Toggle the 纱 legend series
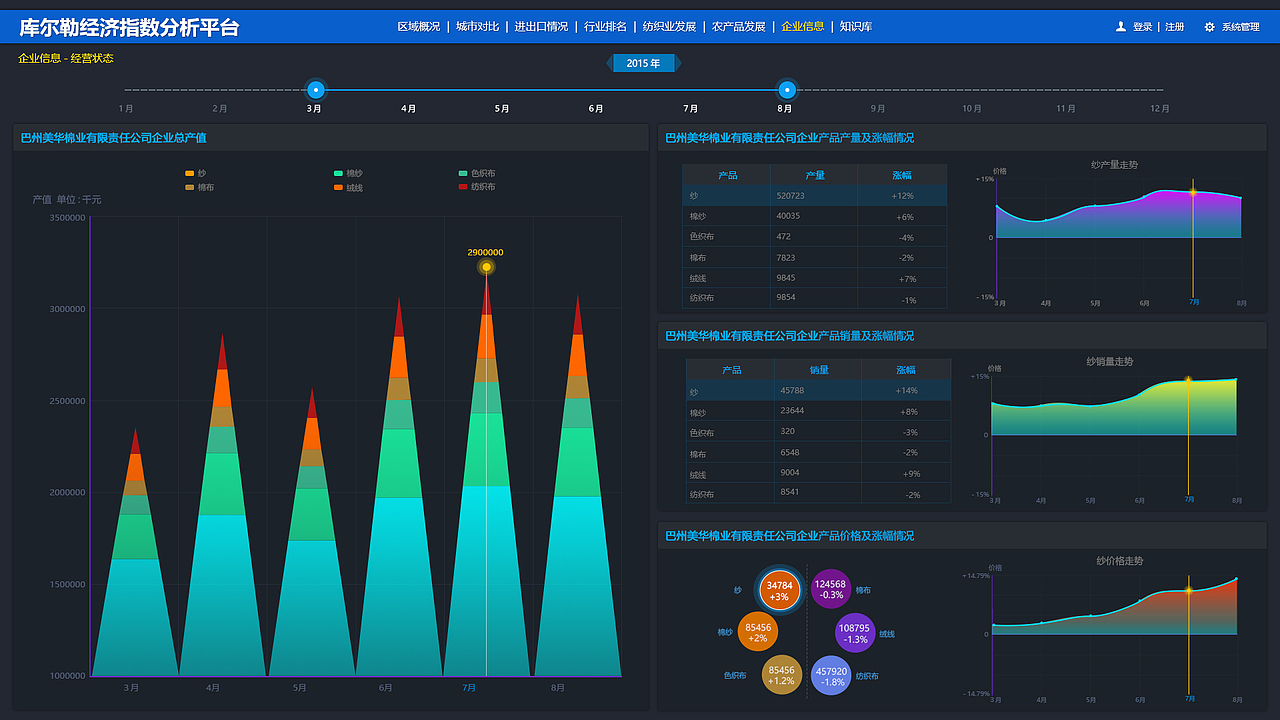1280x720 pixels. click(196, 173)
